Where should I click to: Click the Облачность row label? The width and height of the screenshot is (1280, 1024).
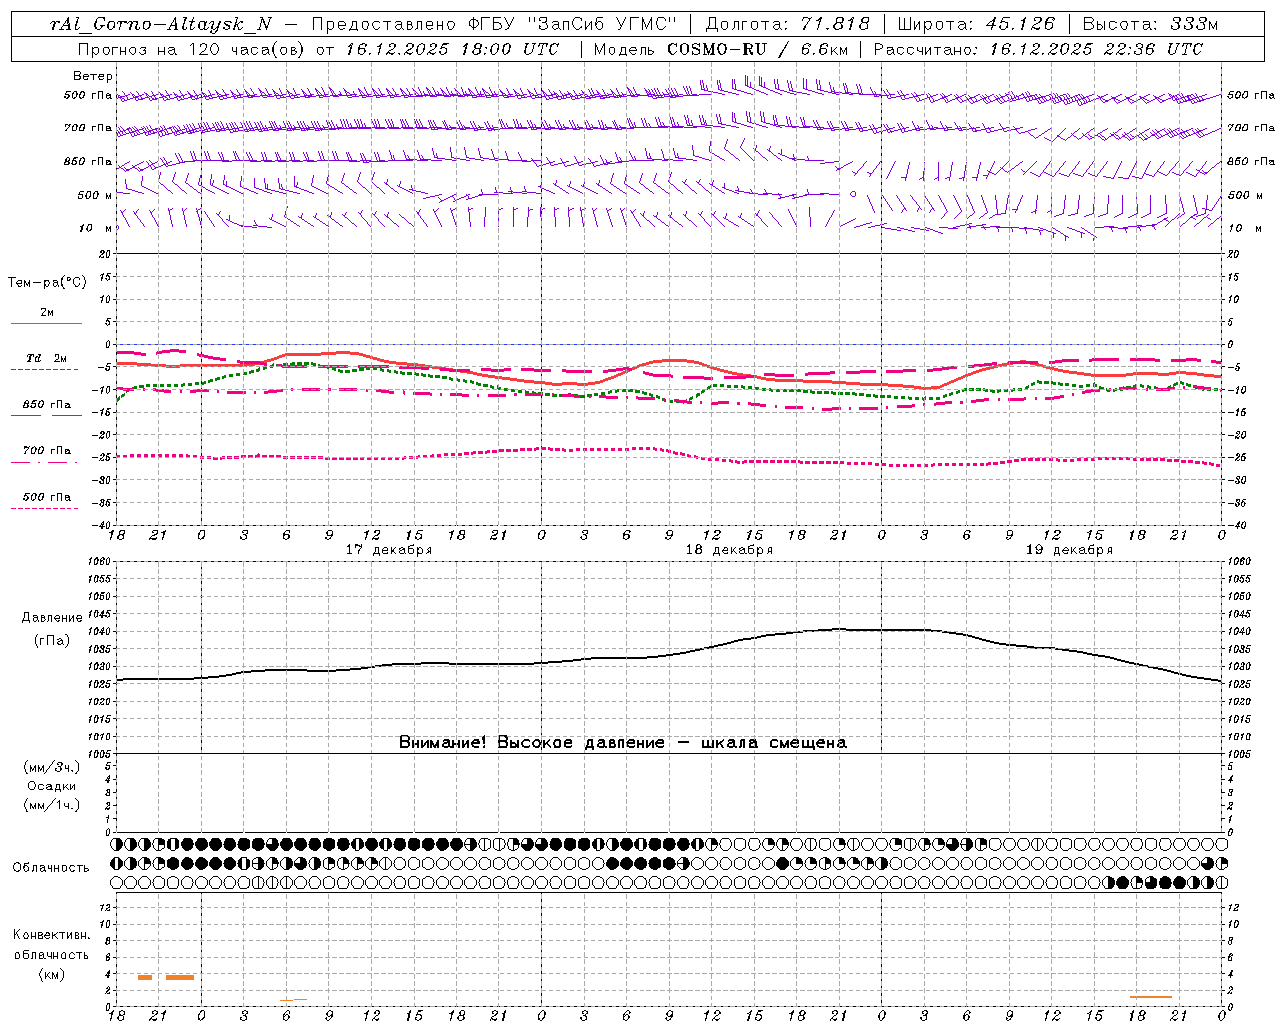point(51,868)
